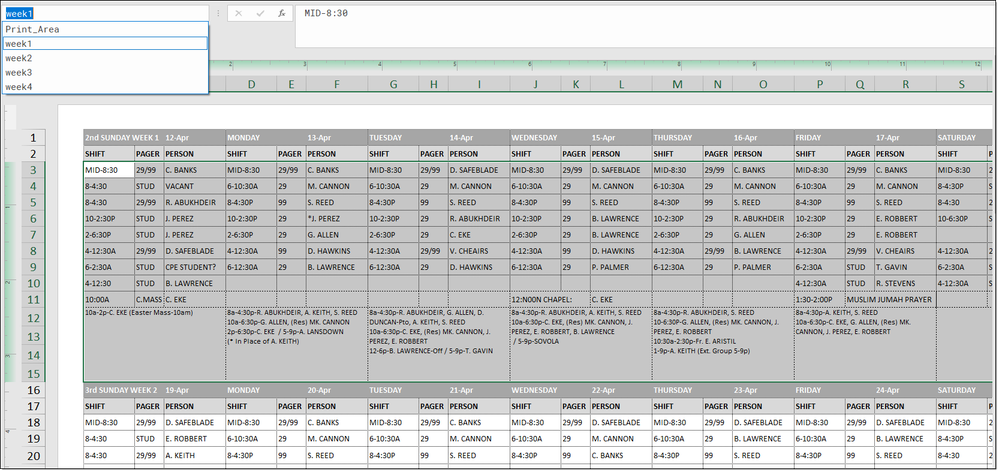999x472 pixels.
Task: Click the '1:30-2:00P' cell
Action: pos(820,299)
